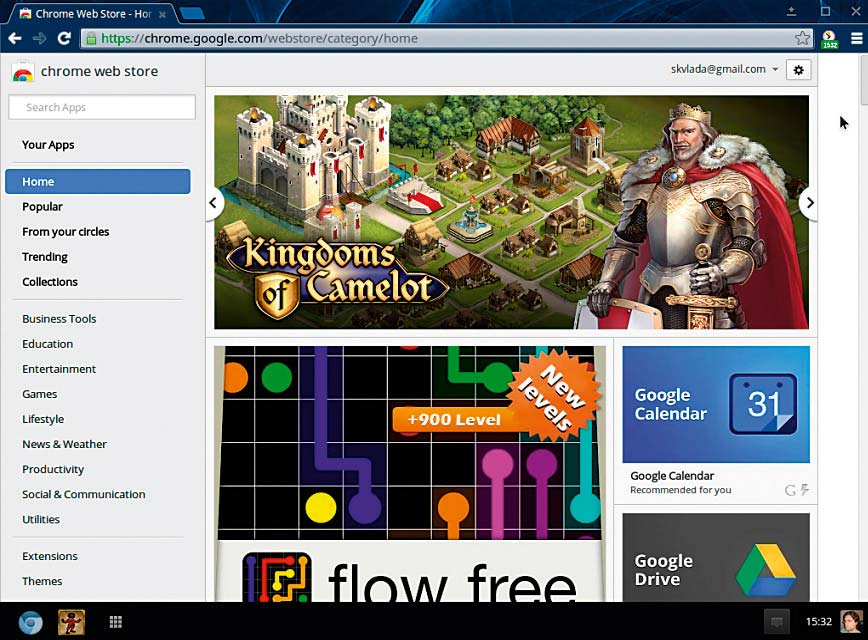Open the notification tray icon on the shelf
Viewport: 868px width, 640px height.
777,622
